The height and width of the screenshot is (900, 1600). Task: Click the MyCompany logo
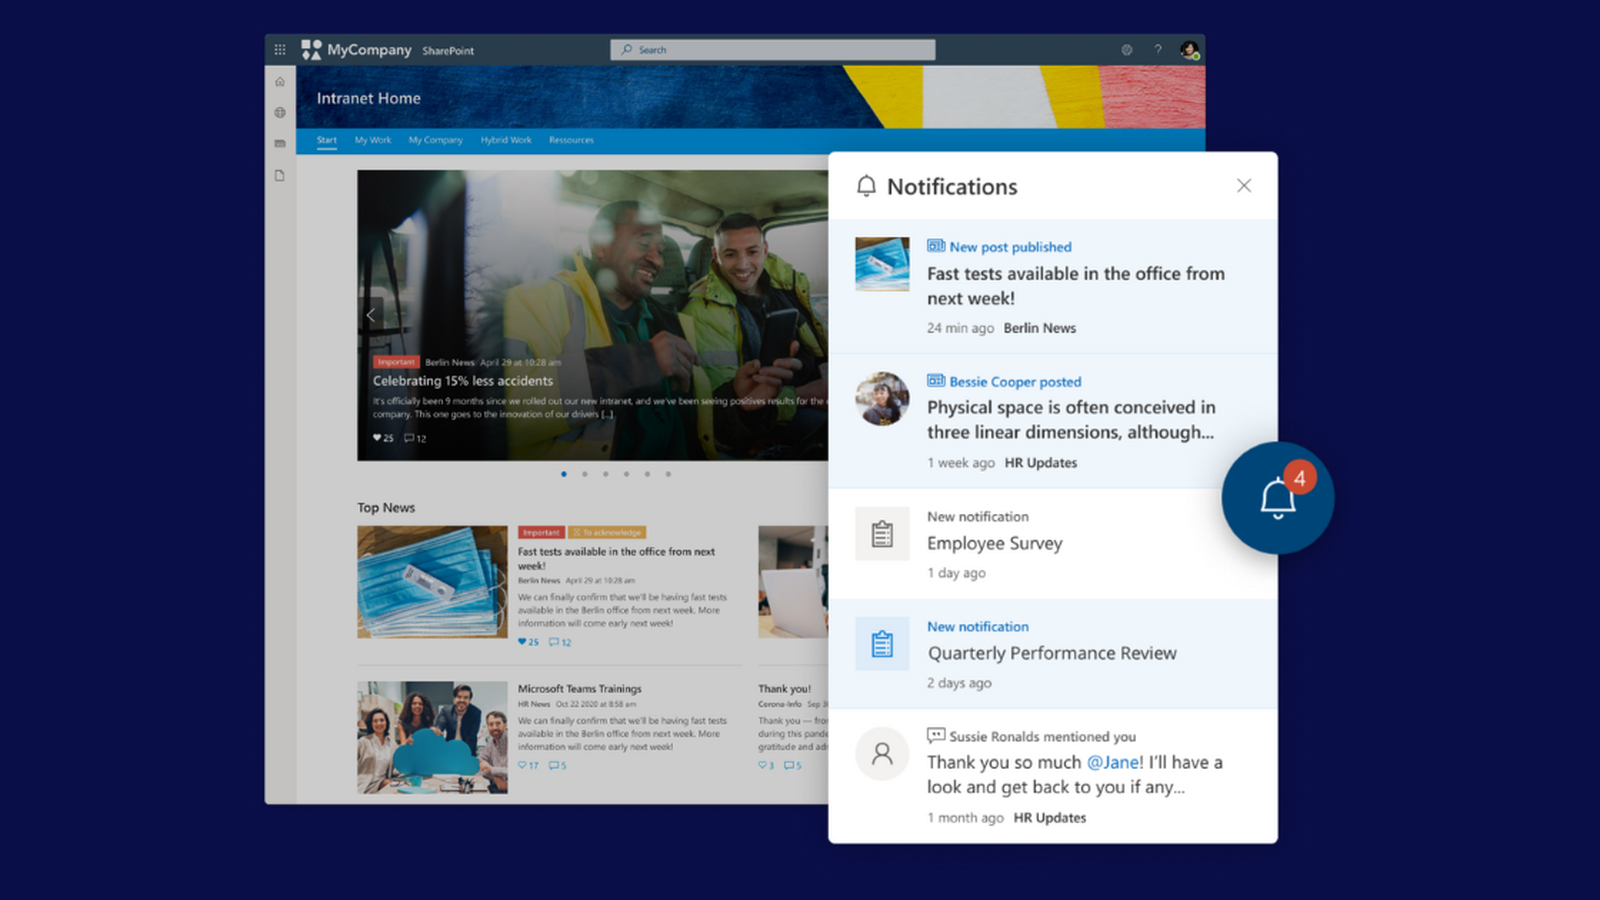point(356,49)
